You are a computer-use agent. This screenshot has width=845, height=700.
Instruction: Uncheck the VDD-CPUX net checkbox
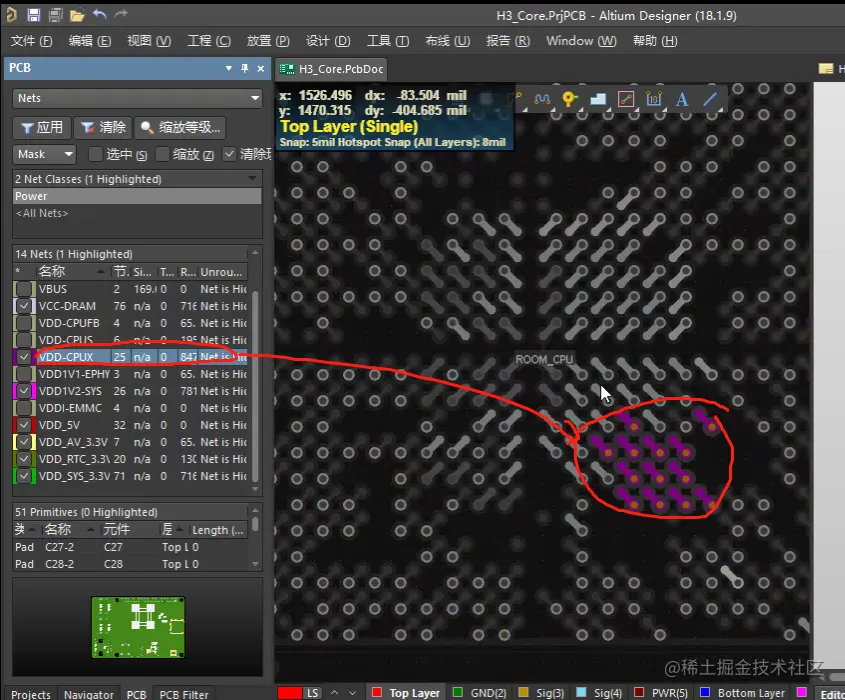[x=24, y=357]
